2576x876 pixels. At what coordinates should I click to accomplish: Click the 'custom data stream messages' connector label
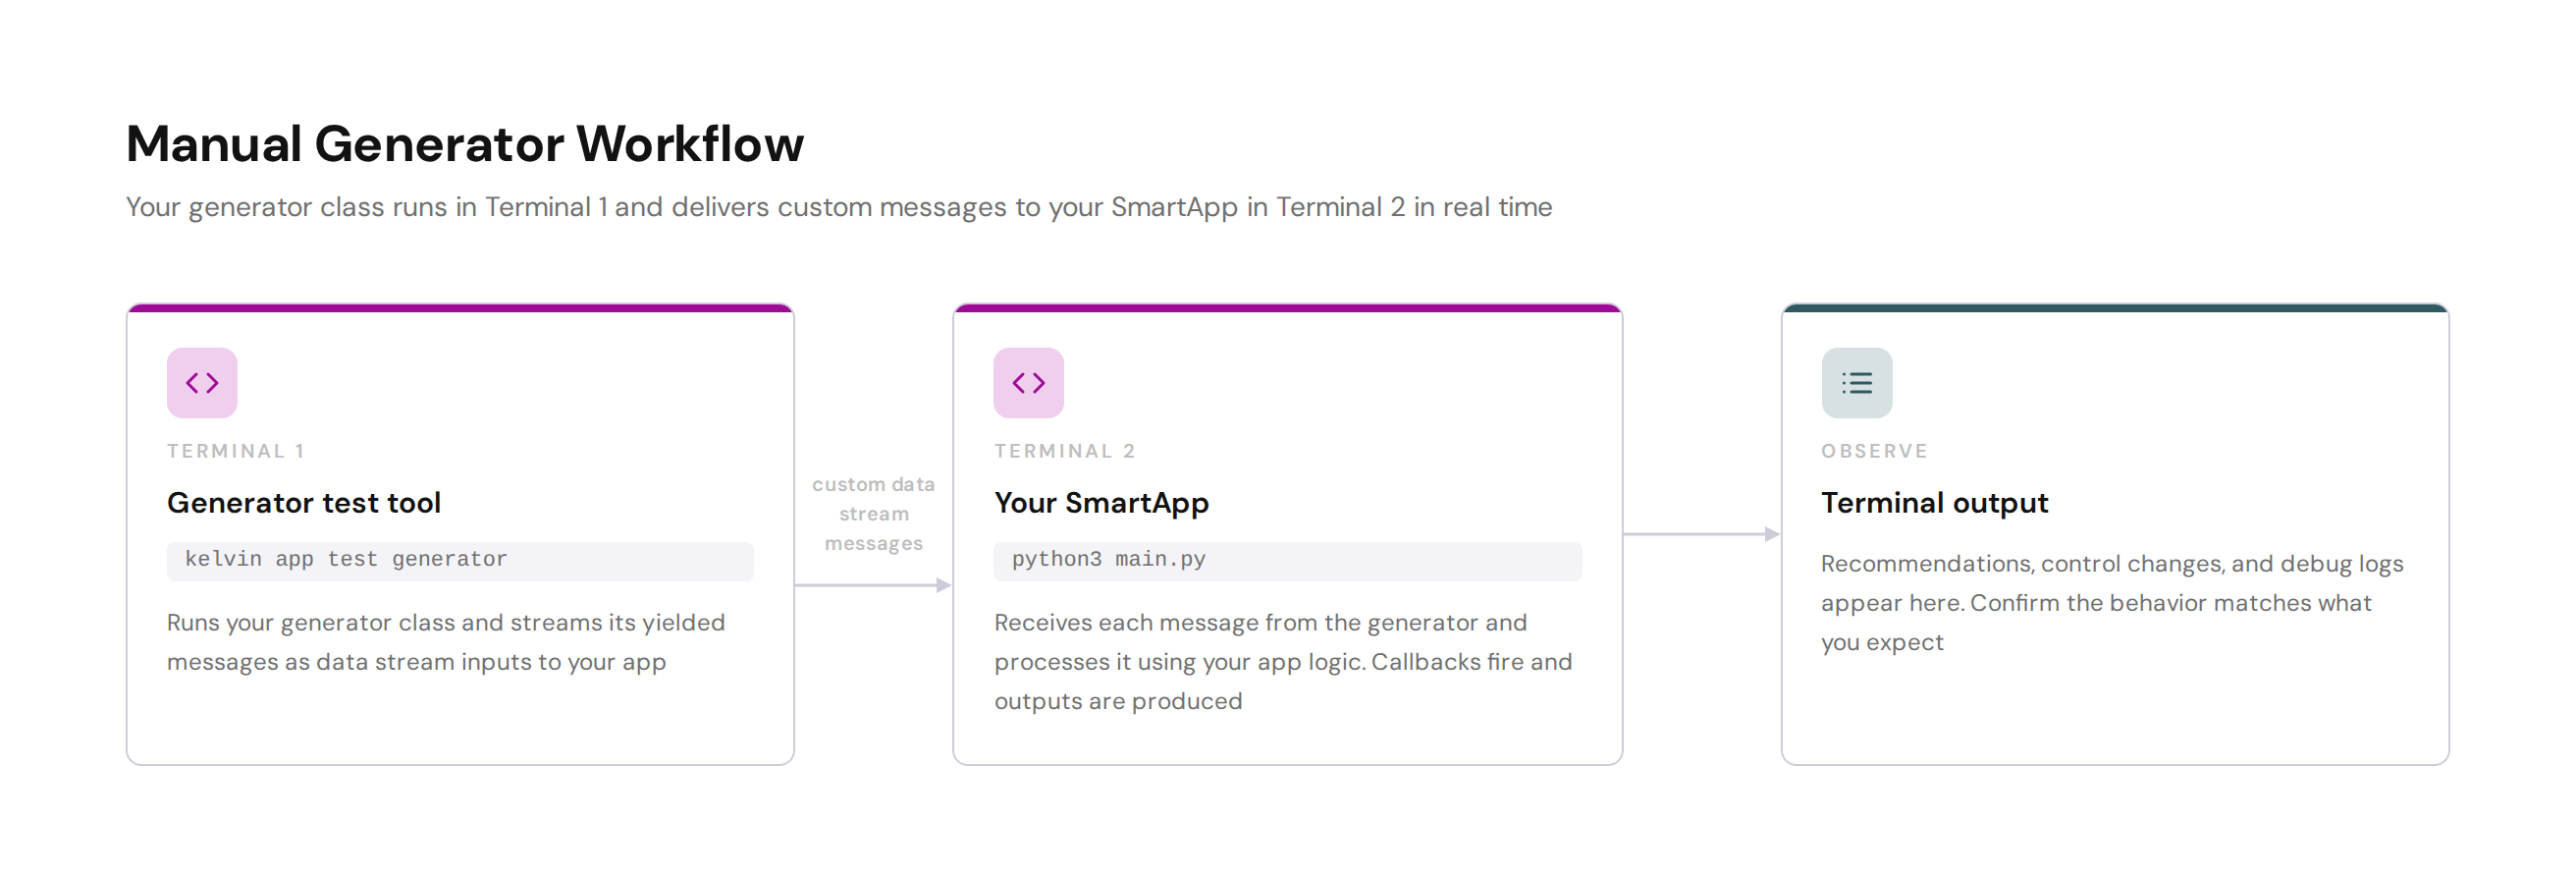pos(873,514)
